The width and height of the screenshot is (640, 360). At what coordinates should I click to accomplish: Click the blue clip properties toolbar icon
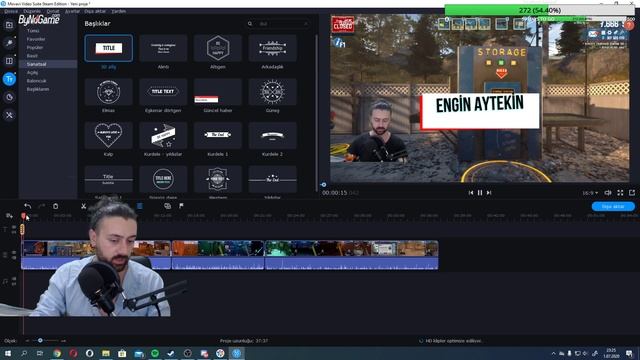[140, 206]
